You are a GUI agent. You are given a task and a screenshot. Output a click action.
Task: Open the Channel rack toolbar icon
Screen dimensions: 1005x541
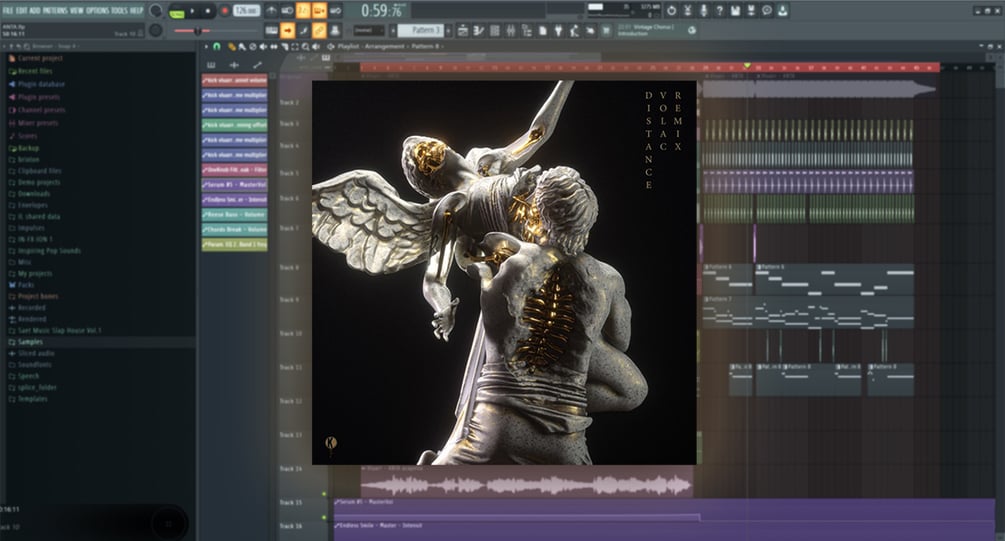[495, 30]
